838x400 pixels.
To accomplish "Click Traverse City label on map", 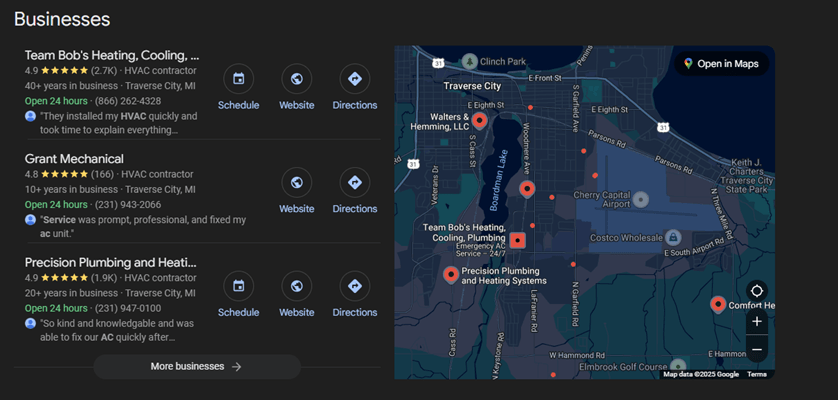I will (x=472, y=86).
